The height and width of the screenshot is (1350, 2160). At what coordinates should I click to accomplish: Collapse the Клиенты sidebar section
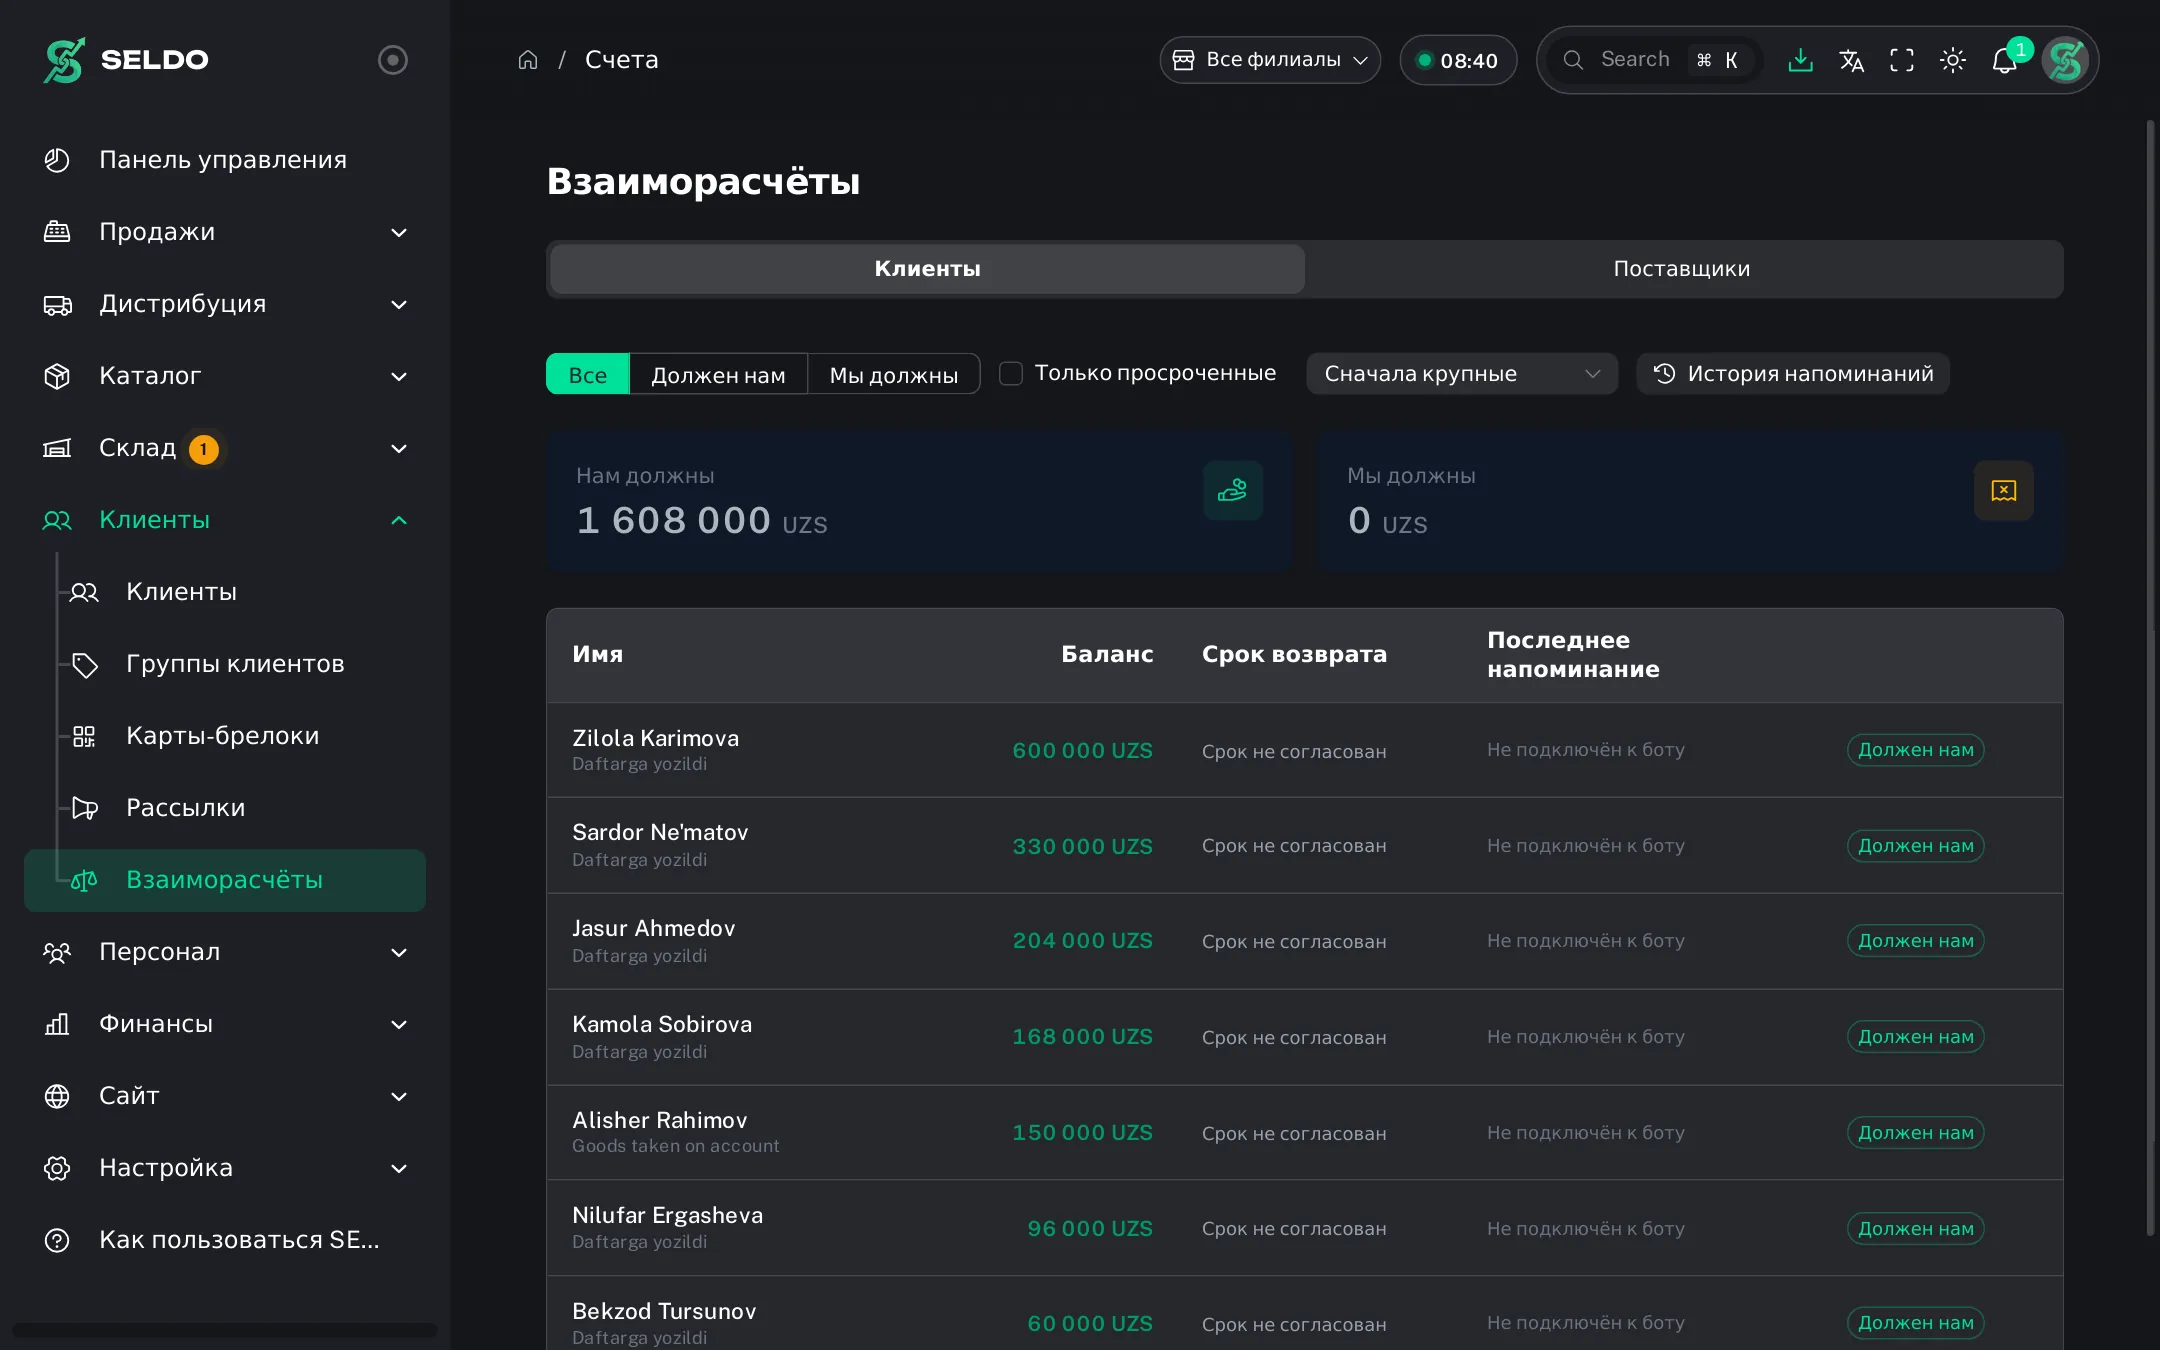coord(225,520)
